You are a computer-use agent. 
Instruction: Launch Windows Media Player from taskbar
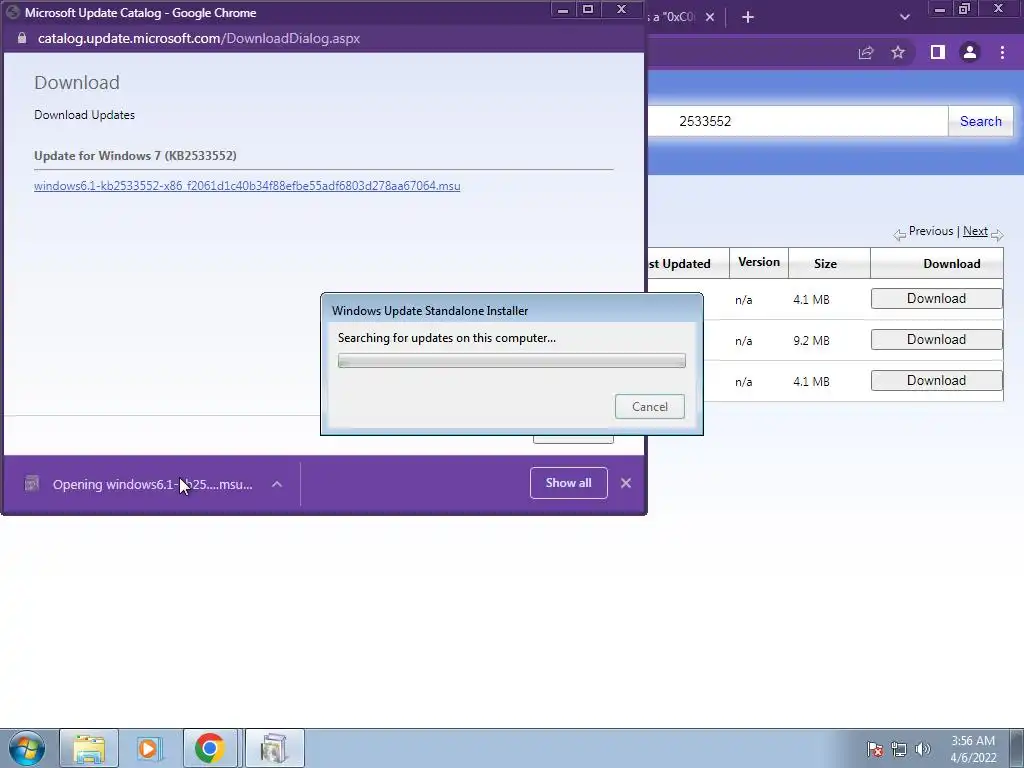[148, 748]
